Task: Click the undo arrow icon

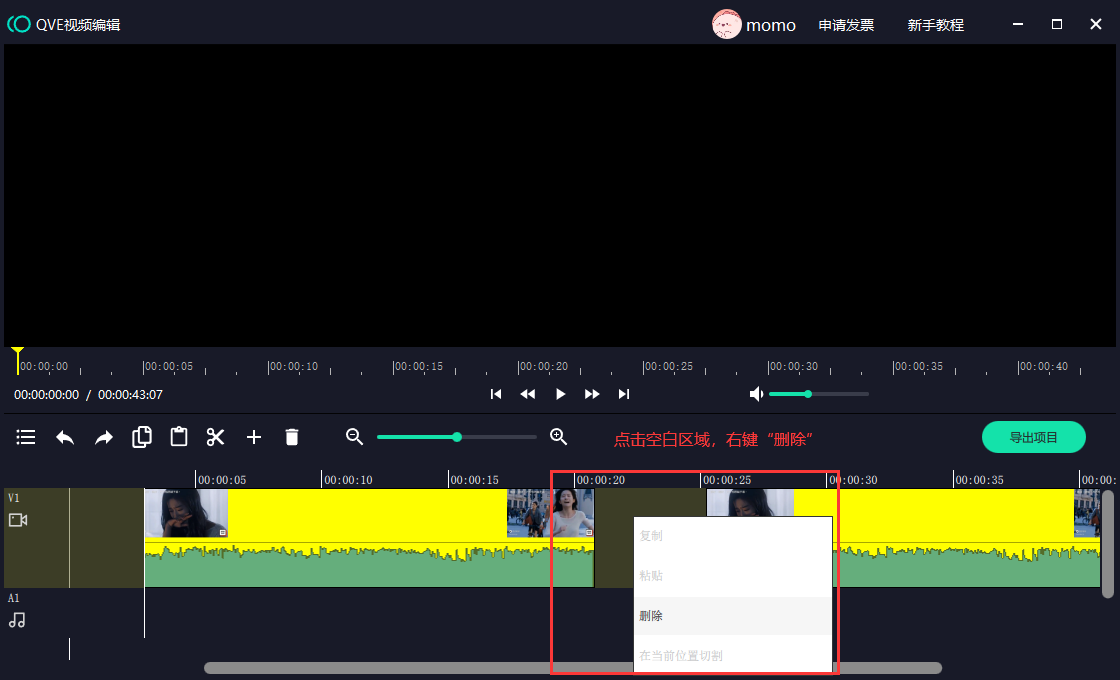Action: coord(65,437)
